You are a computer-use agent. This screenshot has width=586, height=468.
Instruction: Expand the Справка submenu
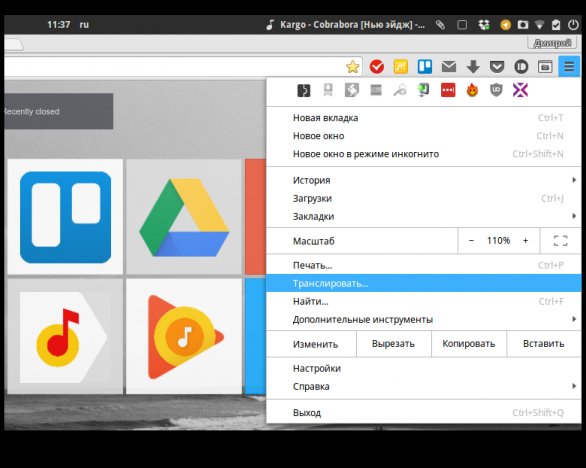[424, 386]
